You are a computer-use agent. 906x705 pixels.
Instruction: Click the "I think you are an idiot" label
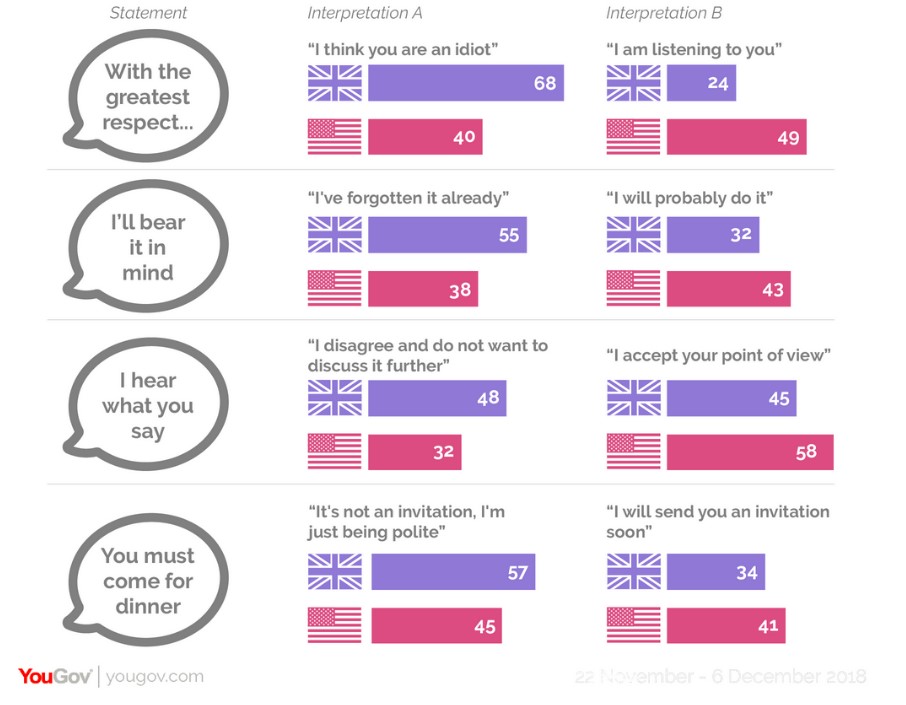(403, 49)
